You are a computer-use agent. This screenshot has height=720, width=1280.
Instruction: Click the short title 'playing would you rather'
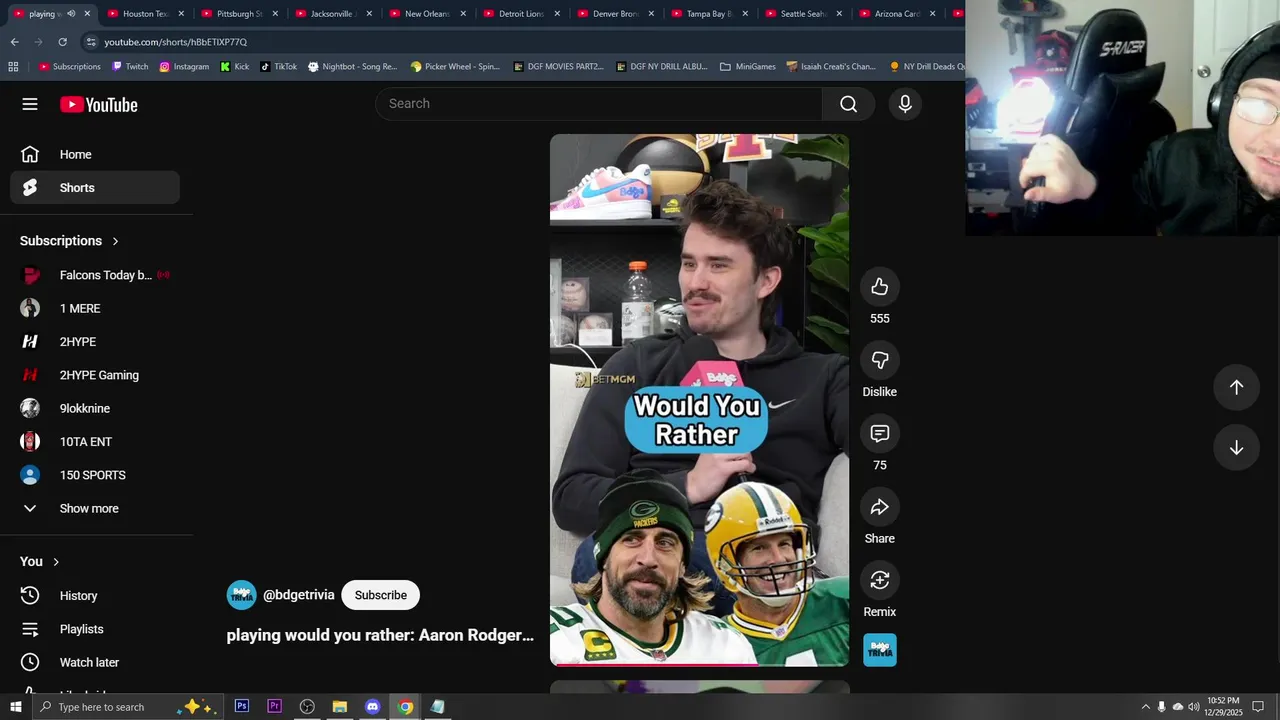coord(380,635)
